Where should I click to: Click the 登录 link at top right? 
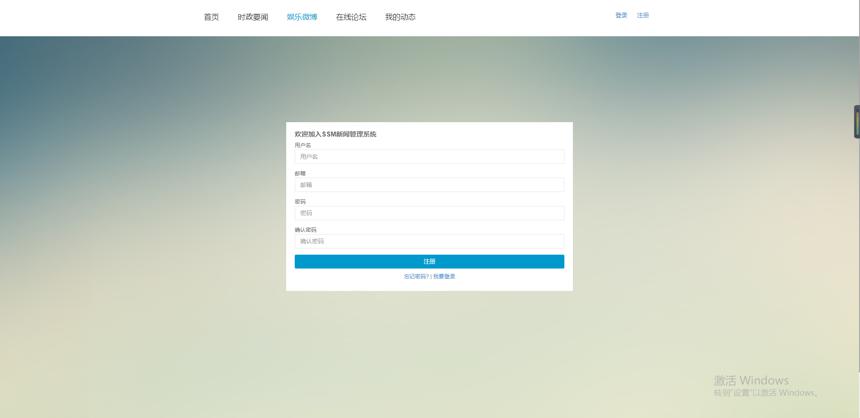click(x=621, y=15)
